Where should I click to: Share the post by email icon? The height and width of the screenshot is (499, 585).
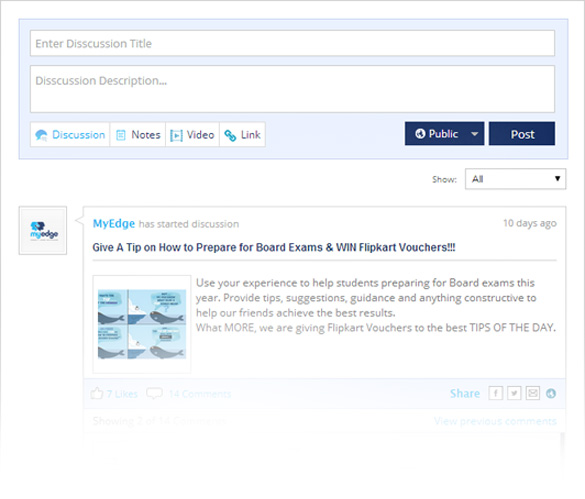pyautogui.click(x=533, y=393)
